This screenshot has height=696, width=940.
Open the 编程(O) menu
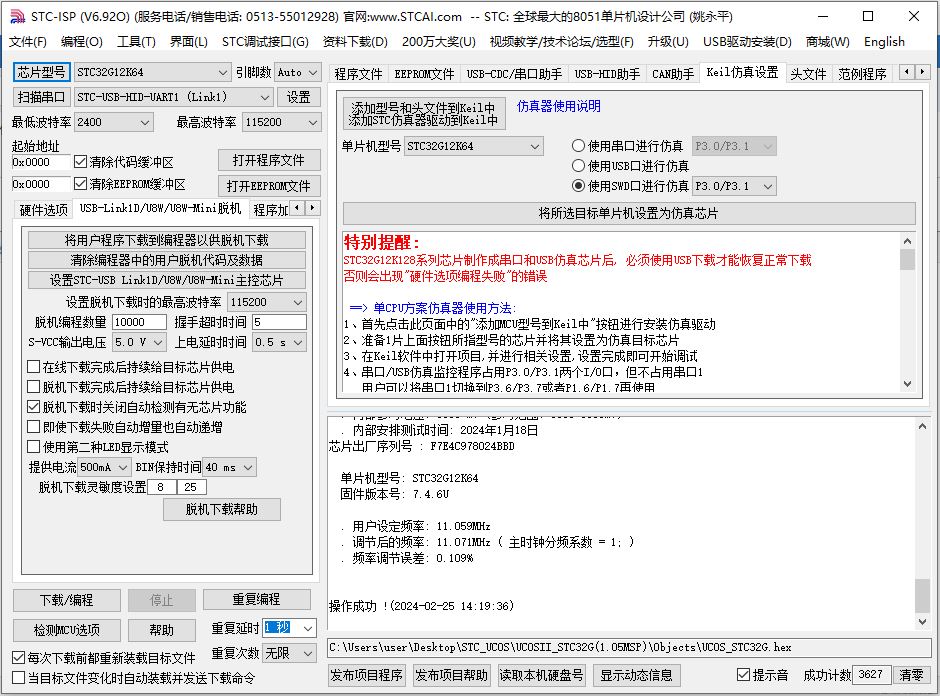point(82,42)
